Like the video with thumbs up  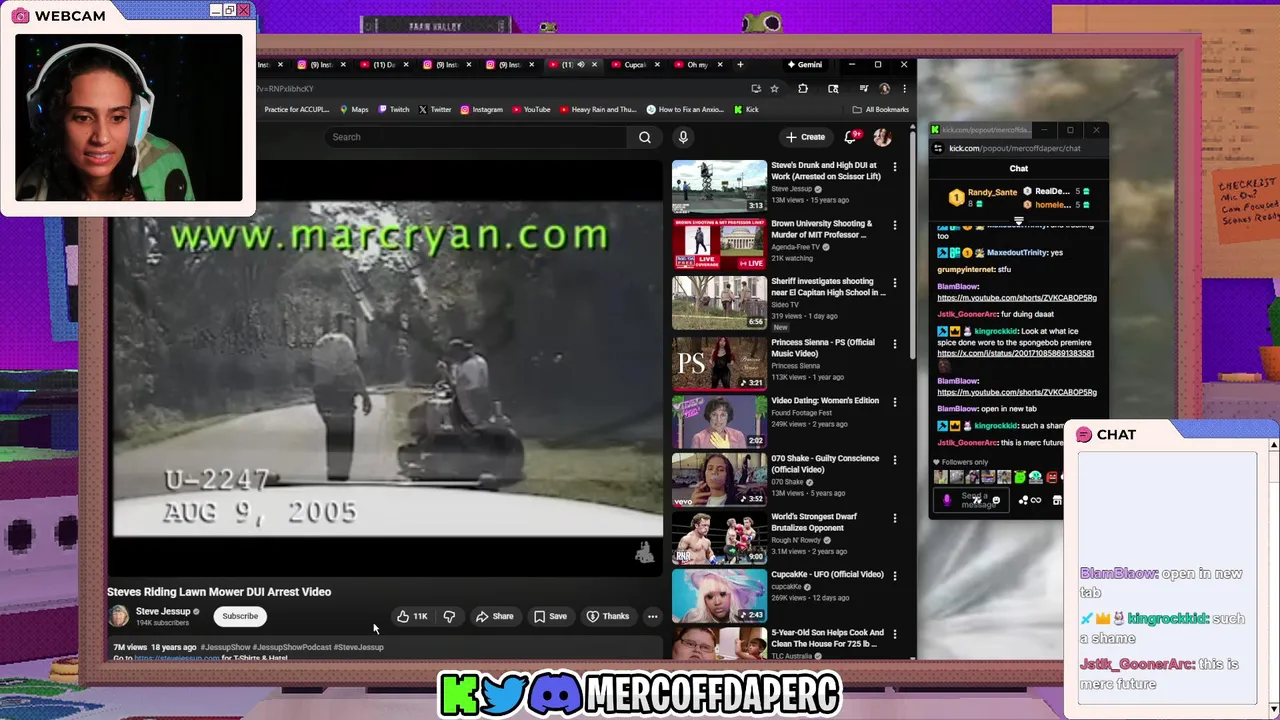tap(412, 616)
